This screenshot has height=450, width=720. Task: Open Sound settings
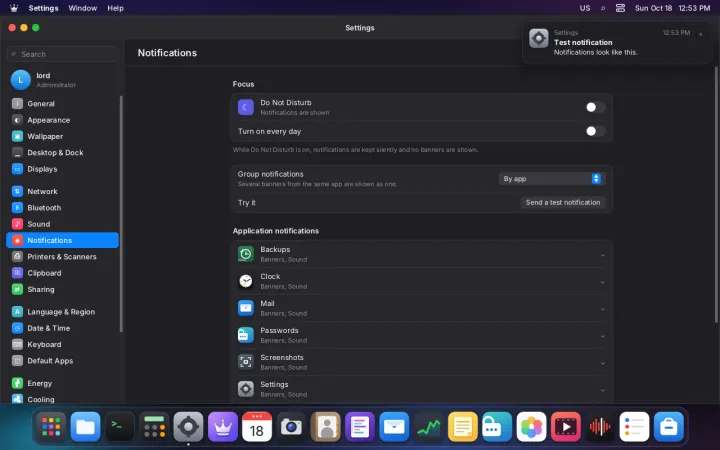pyautogui.click(x=62, y=224)
